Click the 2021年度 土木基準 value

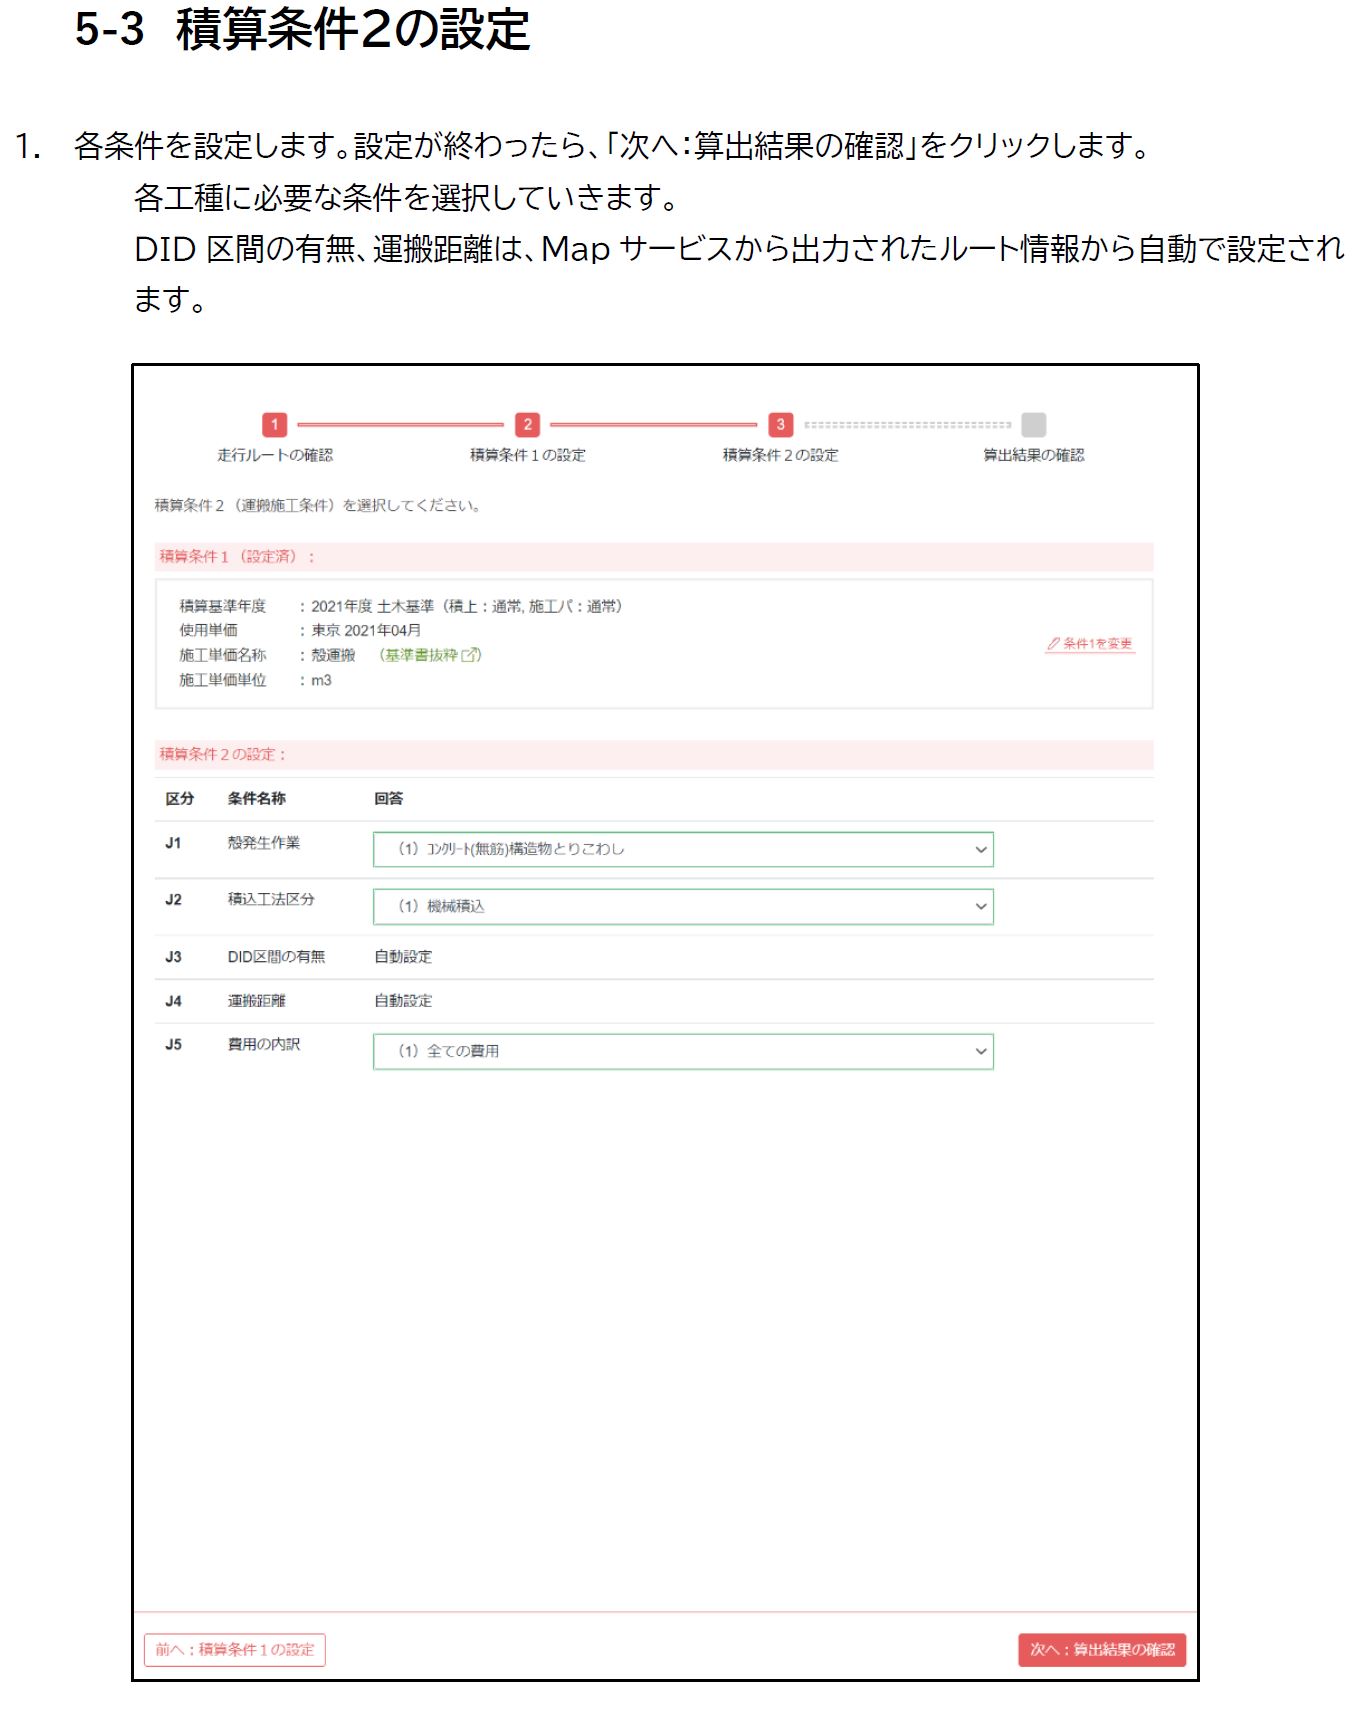coord(466,607)
